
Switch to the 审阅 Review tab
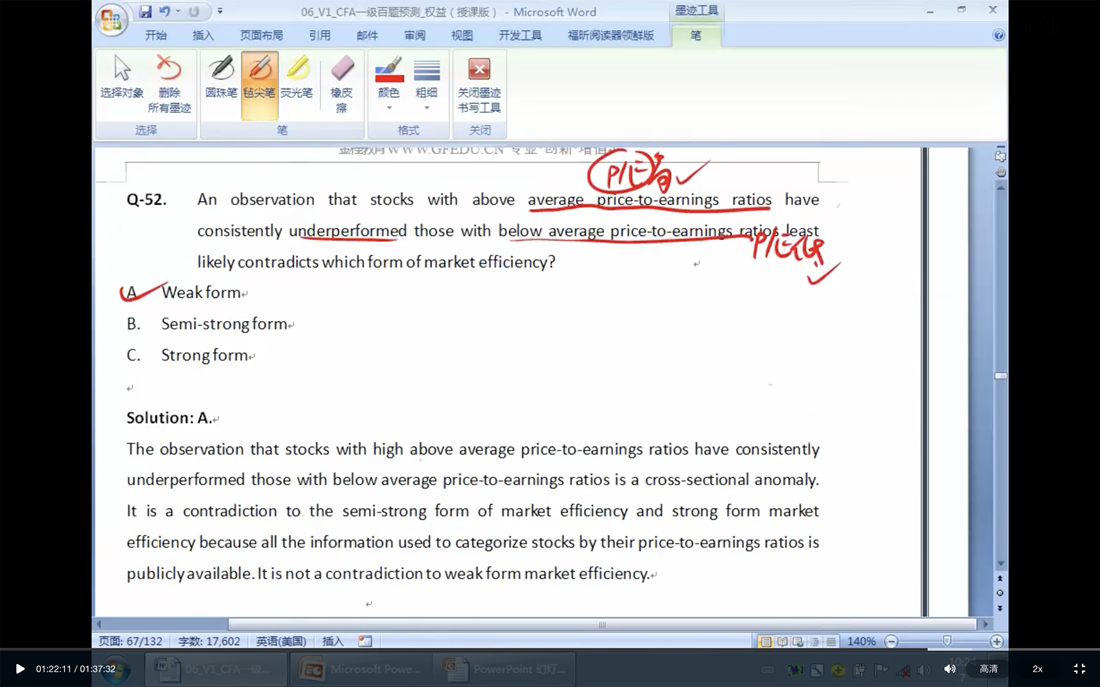point(415,35)
